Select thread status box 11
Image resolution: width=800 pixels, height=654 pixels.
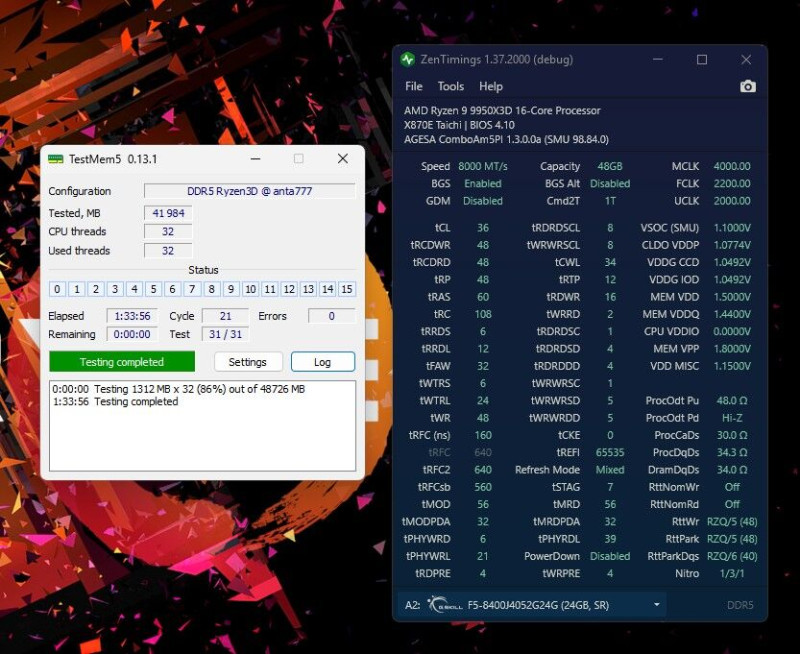click(x=269, y=289)
